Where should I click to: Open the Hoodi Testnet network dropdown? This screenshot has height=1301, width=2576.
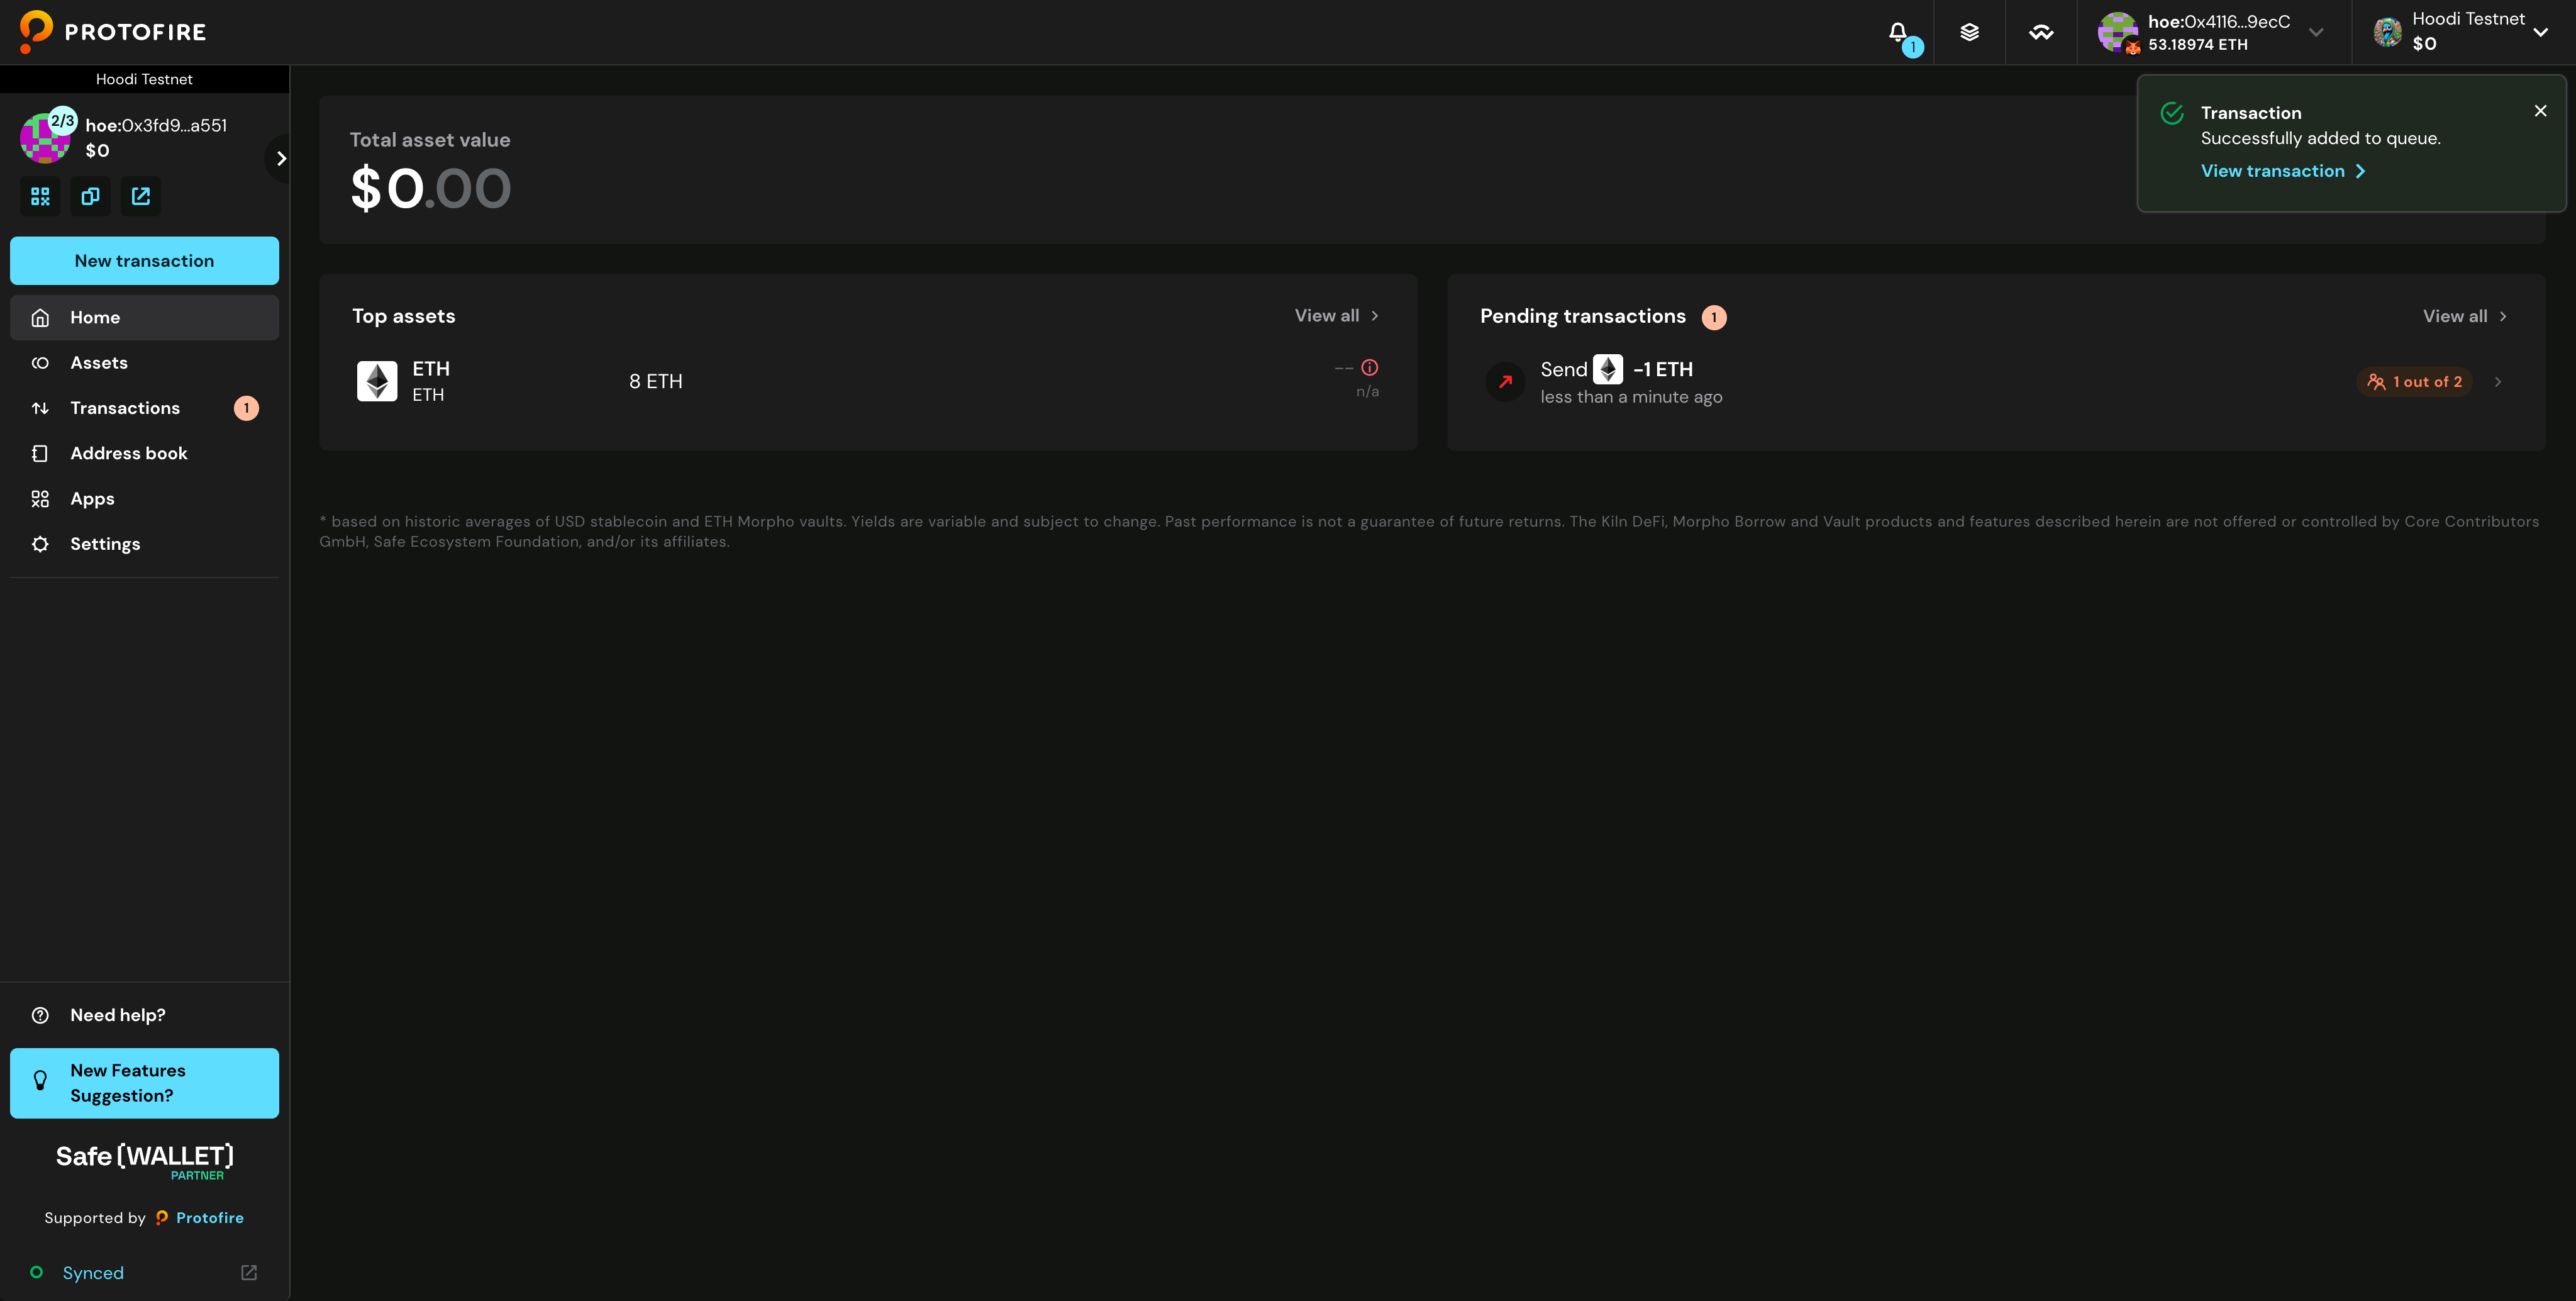(2540, 32)
